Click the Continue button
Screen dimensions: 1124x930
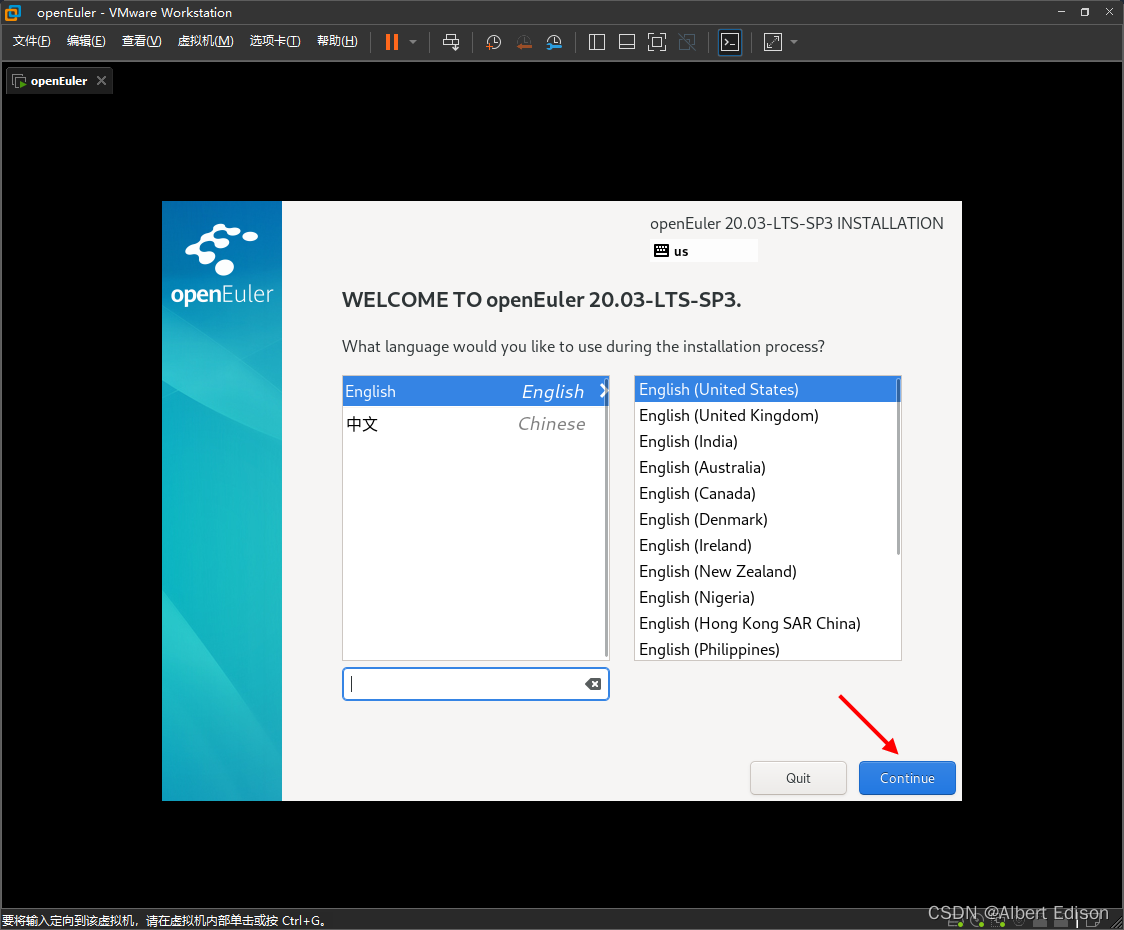(x=906, y=778)
